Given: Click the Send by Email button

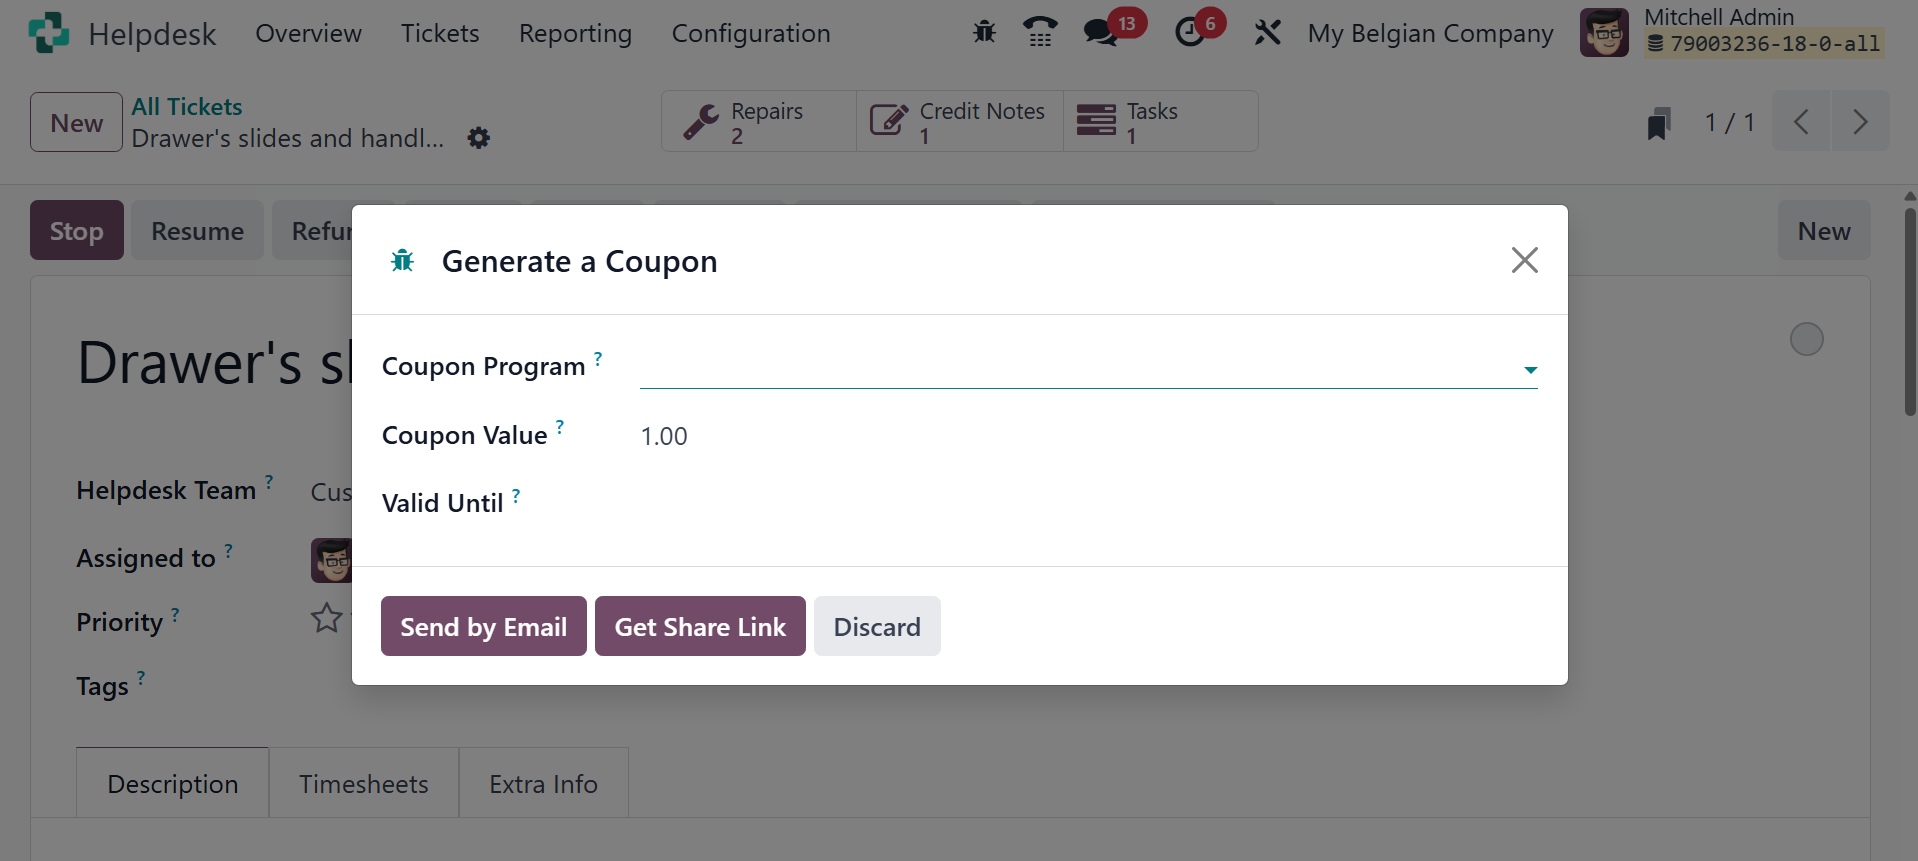Looking at the screenshot, I should click(483, 627).
